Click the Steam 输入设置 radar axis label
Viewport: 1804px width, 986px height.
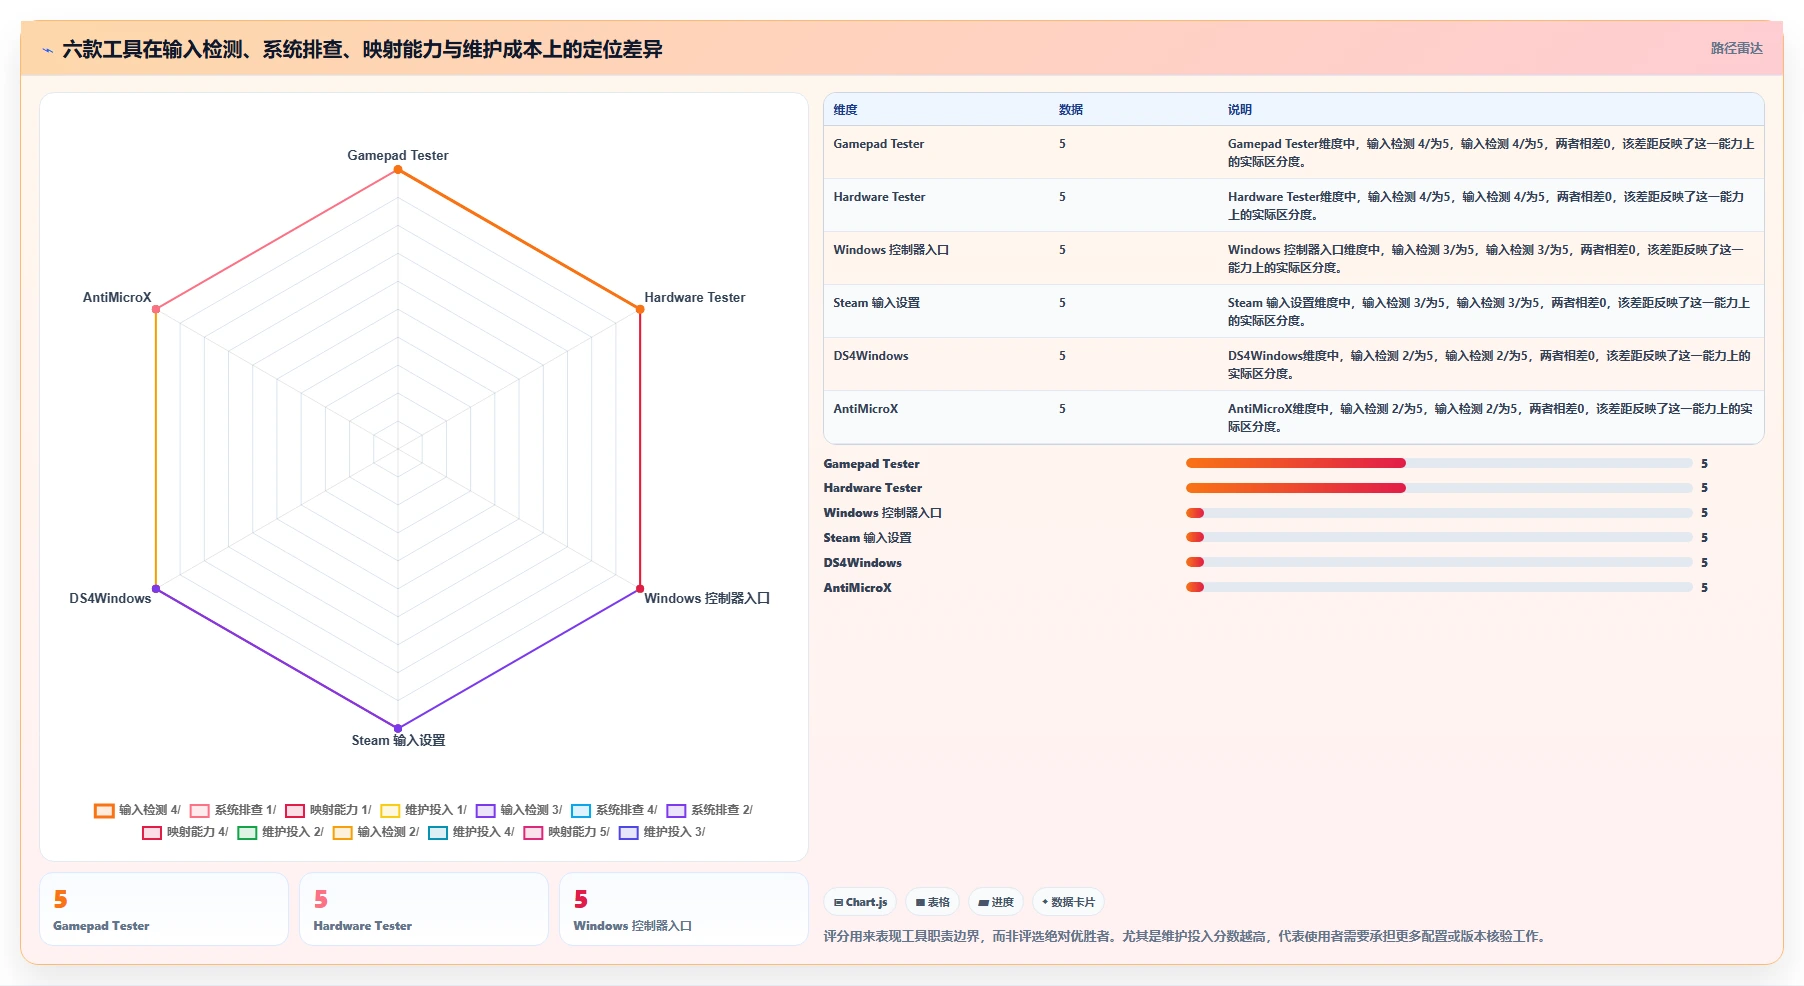(x=398, y=740)
